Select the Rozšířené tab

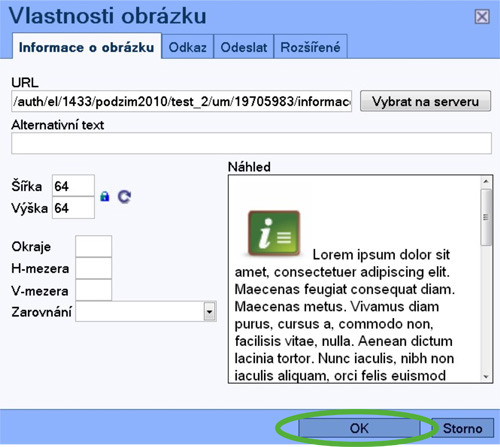coord(310,47)
